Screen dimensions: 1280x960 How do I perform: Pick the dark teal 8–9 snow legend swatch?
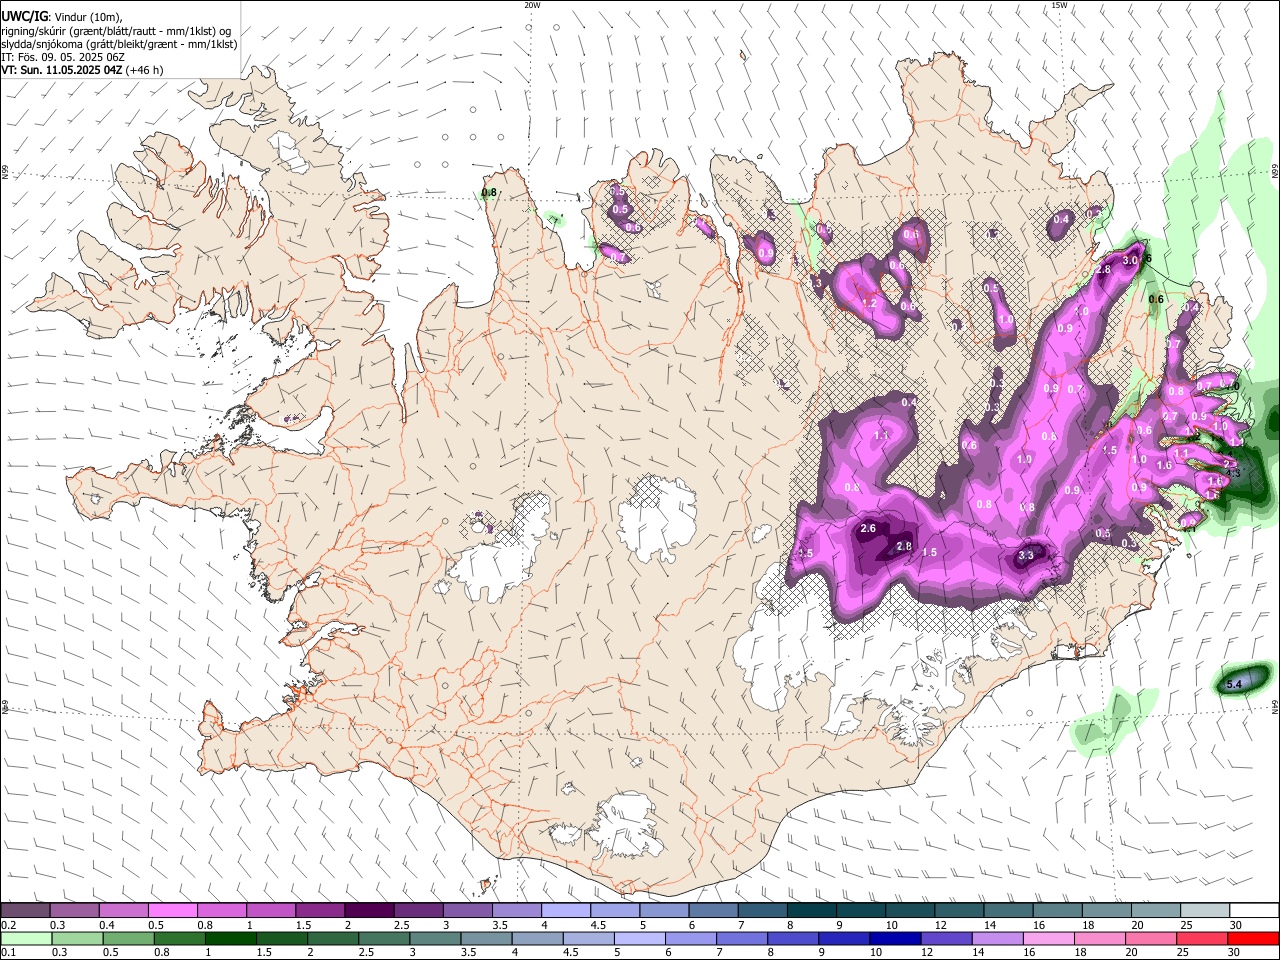(x=812, y=911)
